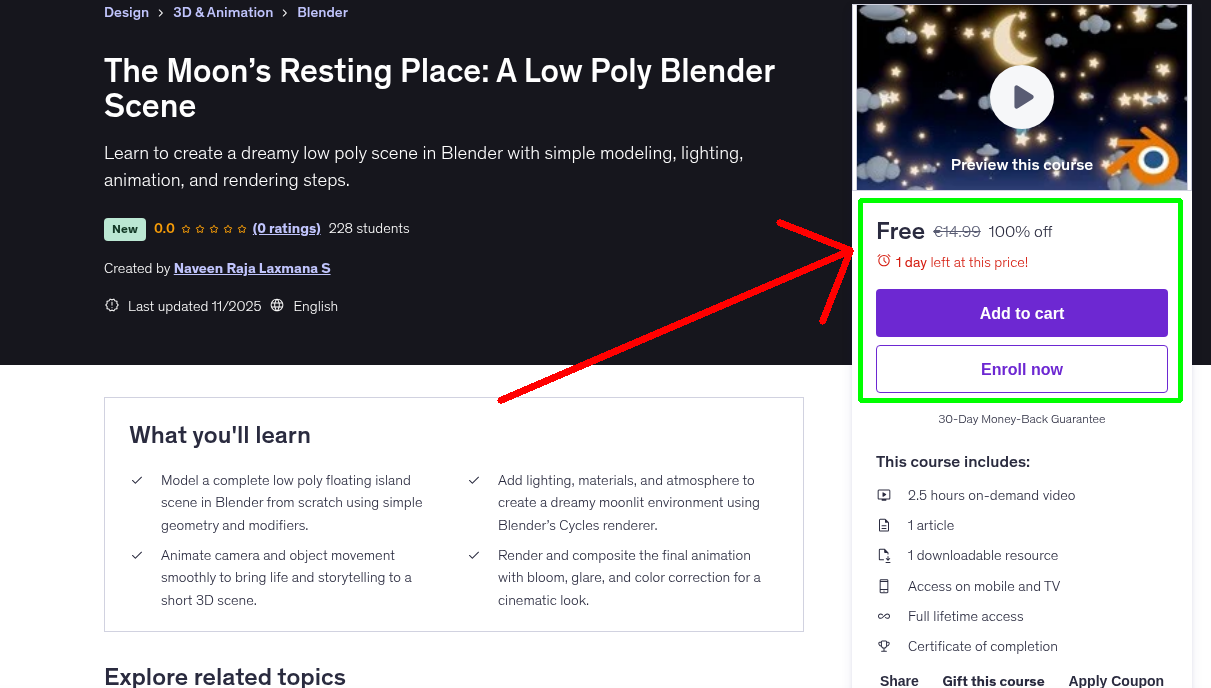
Task: Open instructor Naveen Raja Laxmana S profile
Action: (x=252, y=268)
